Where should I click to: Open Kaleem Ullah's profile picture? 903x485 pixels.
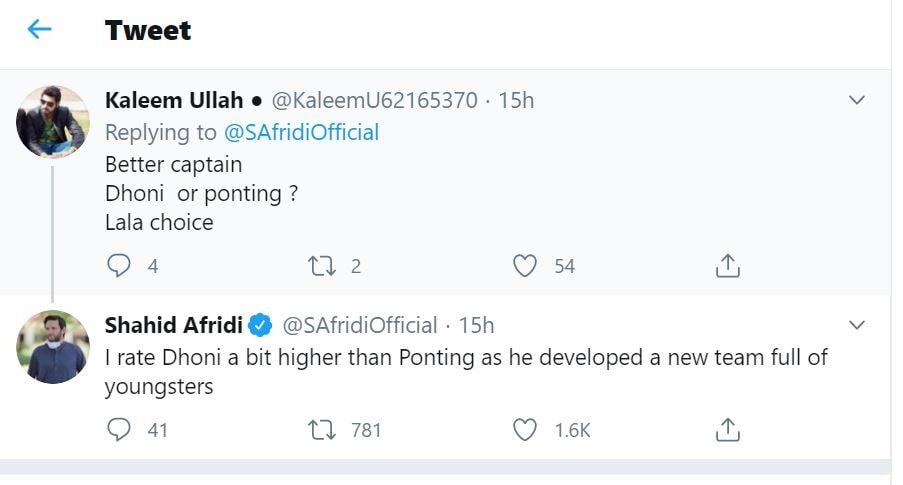[x=53, y=122]
